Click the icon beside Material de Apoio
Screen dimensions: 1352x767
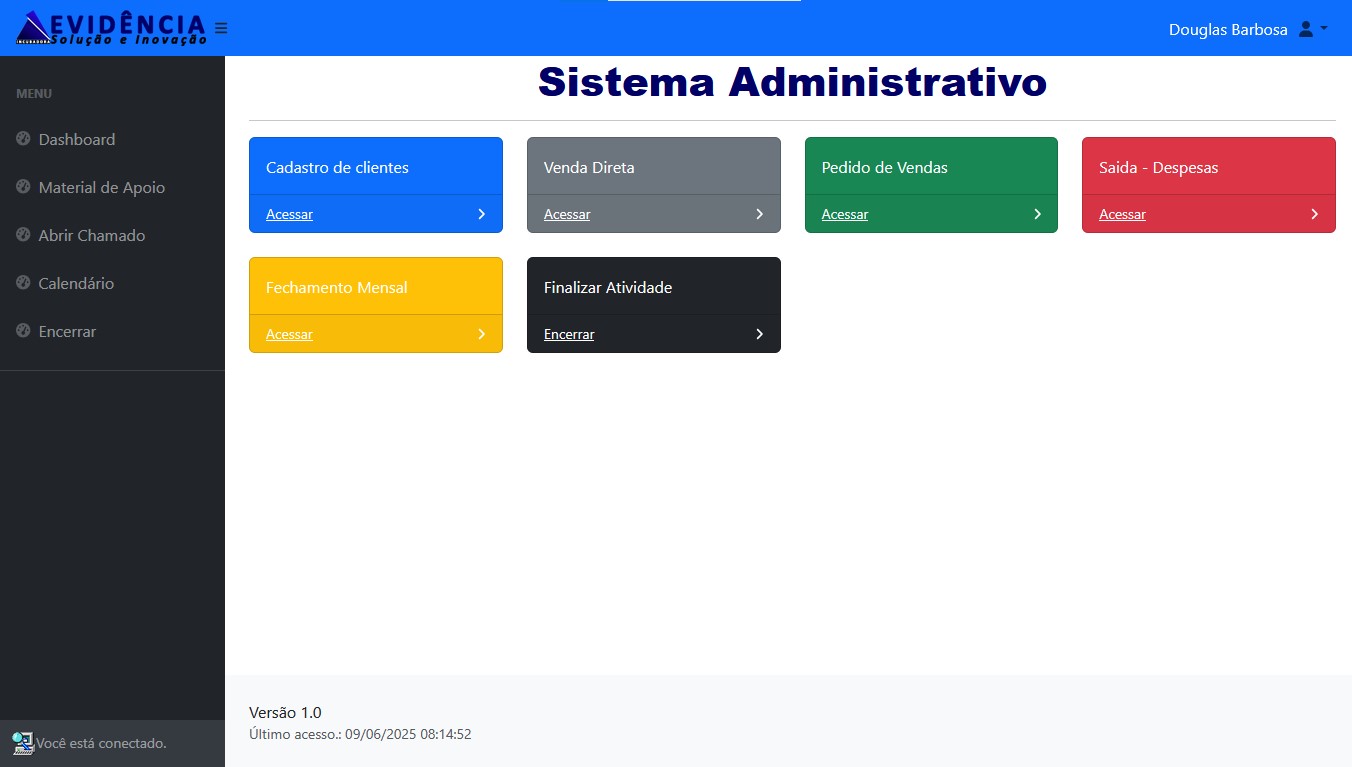pyautogui.click(x=24, y=187)
